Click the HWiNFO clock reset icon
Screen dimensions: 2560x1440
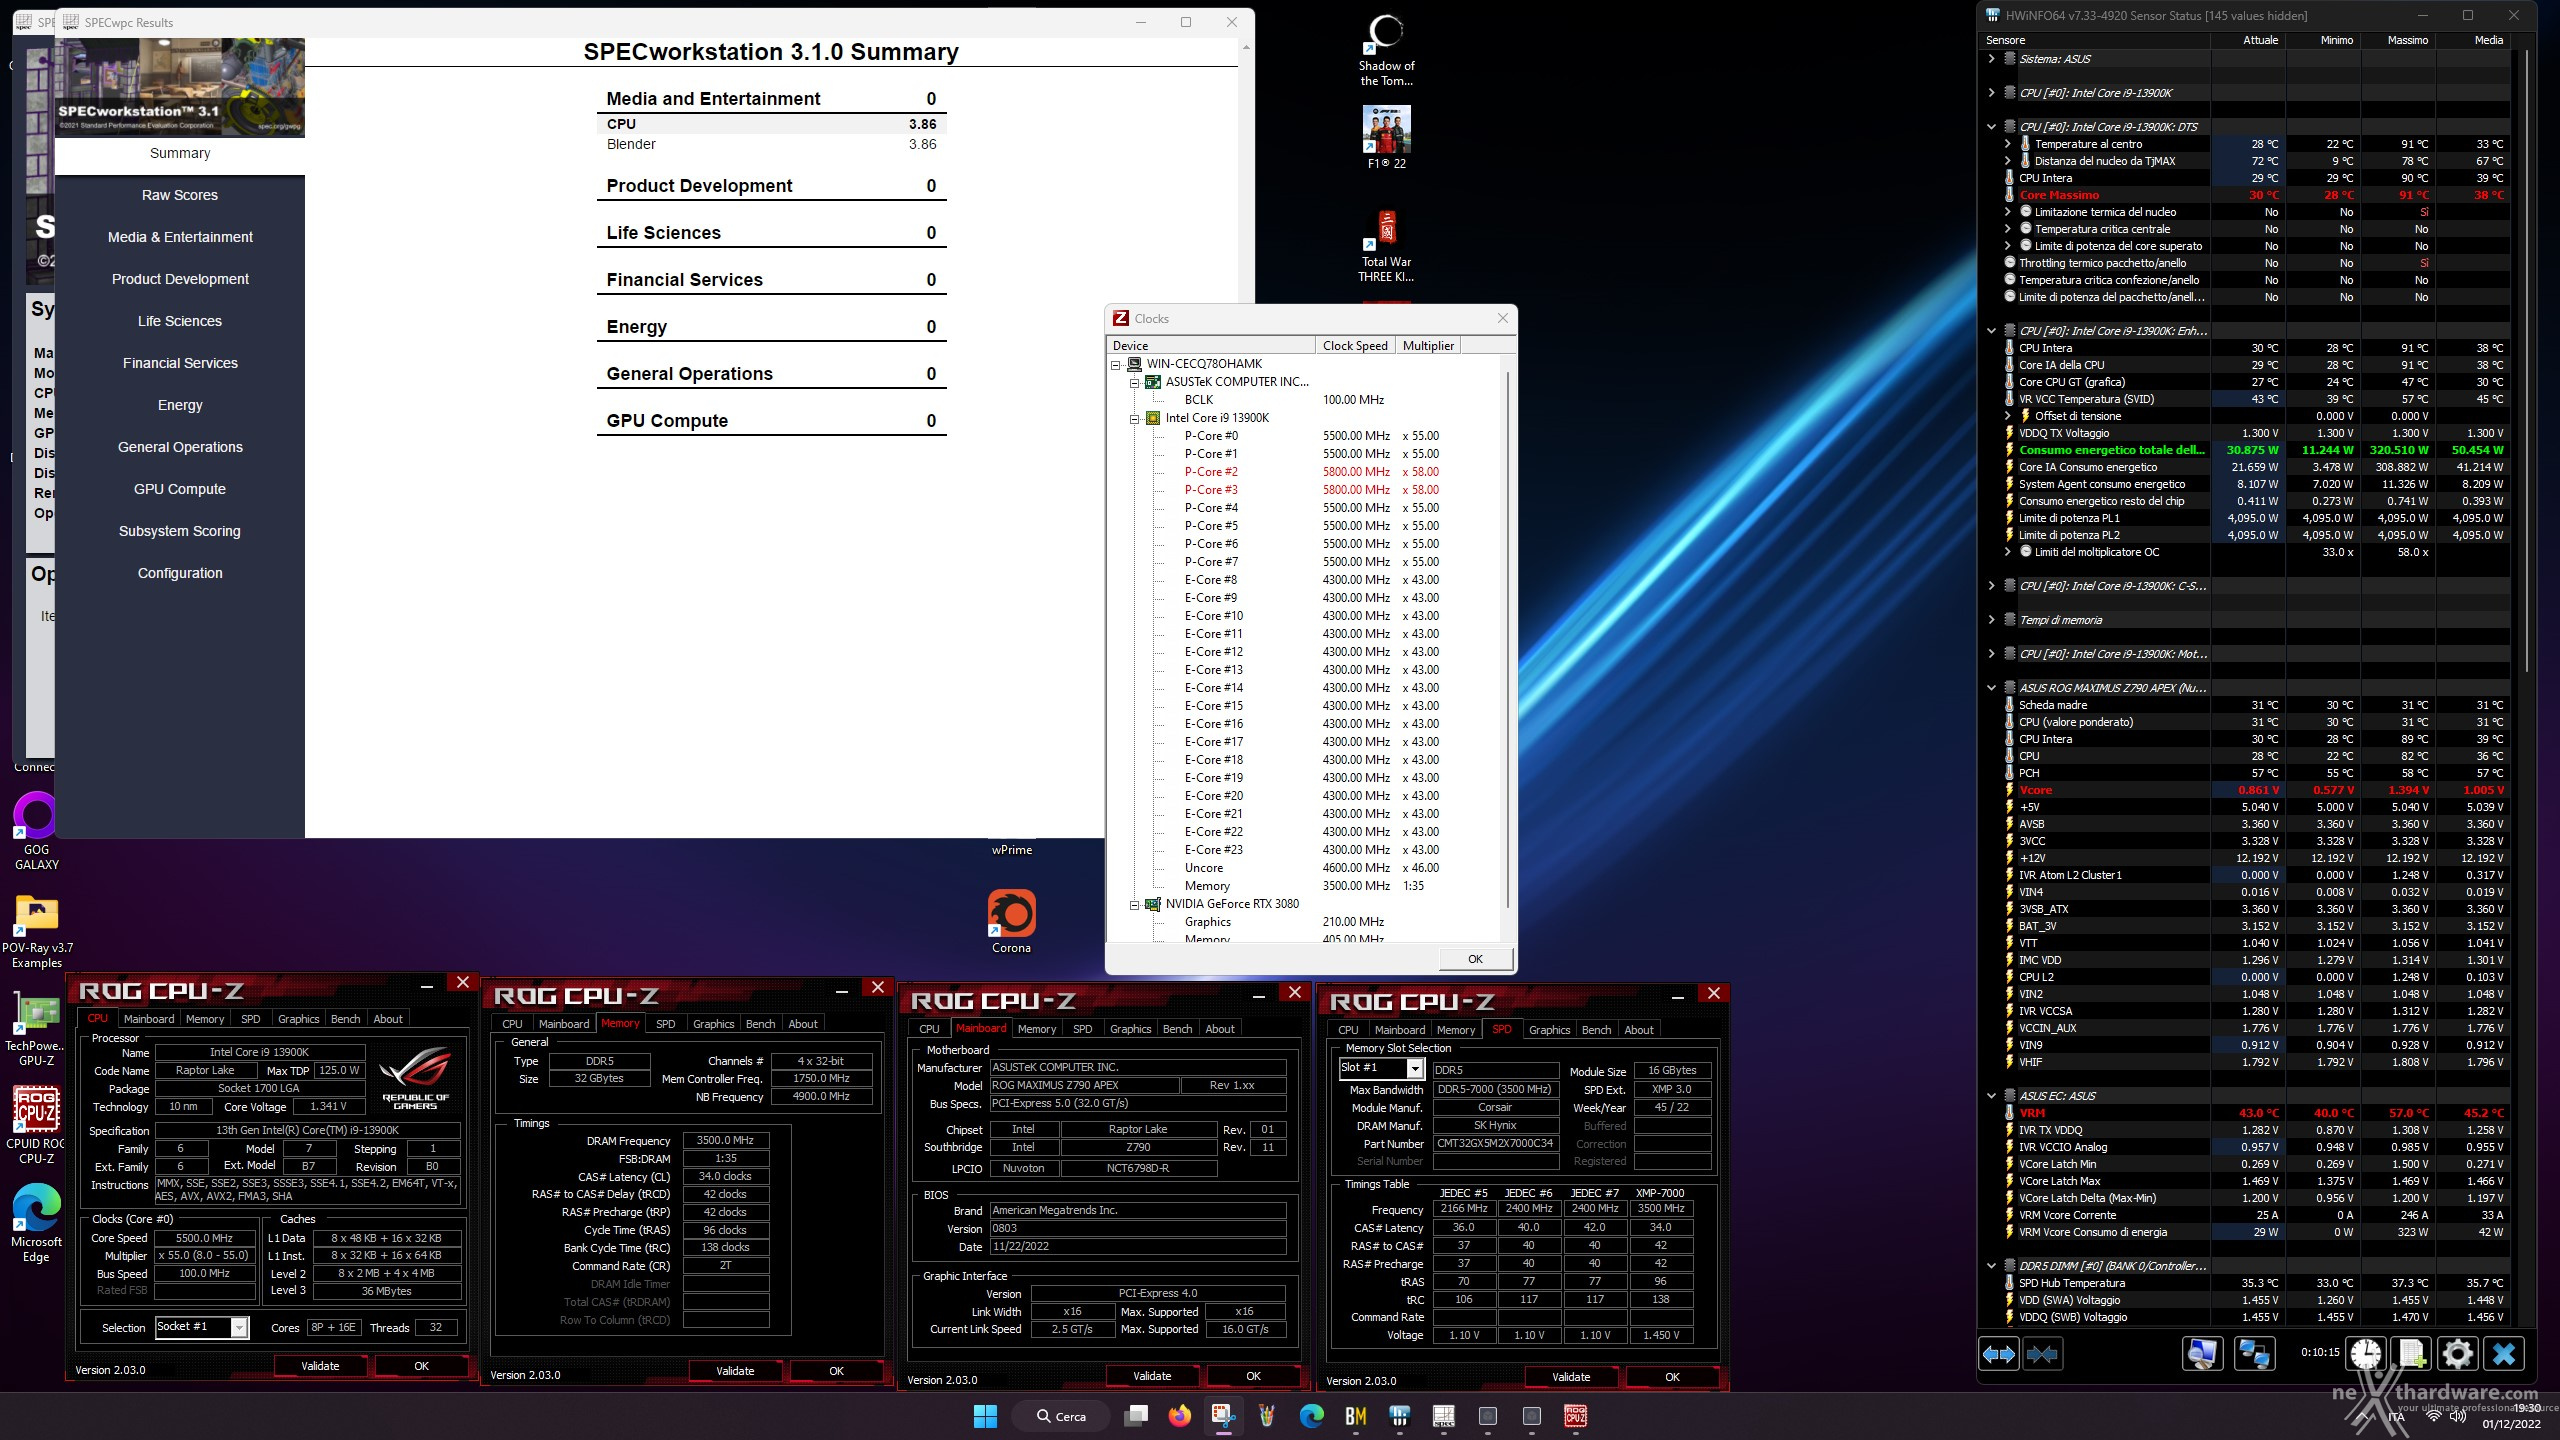[2366, 1354]
